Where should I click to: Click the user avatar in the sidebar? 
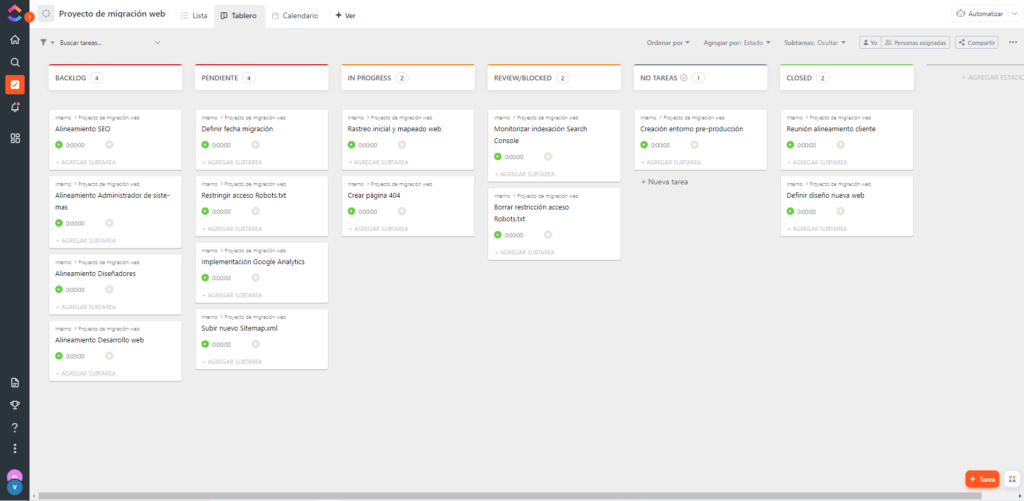(x=14, y=486)
